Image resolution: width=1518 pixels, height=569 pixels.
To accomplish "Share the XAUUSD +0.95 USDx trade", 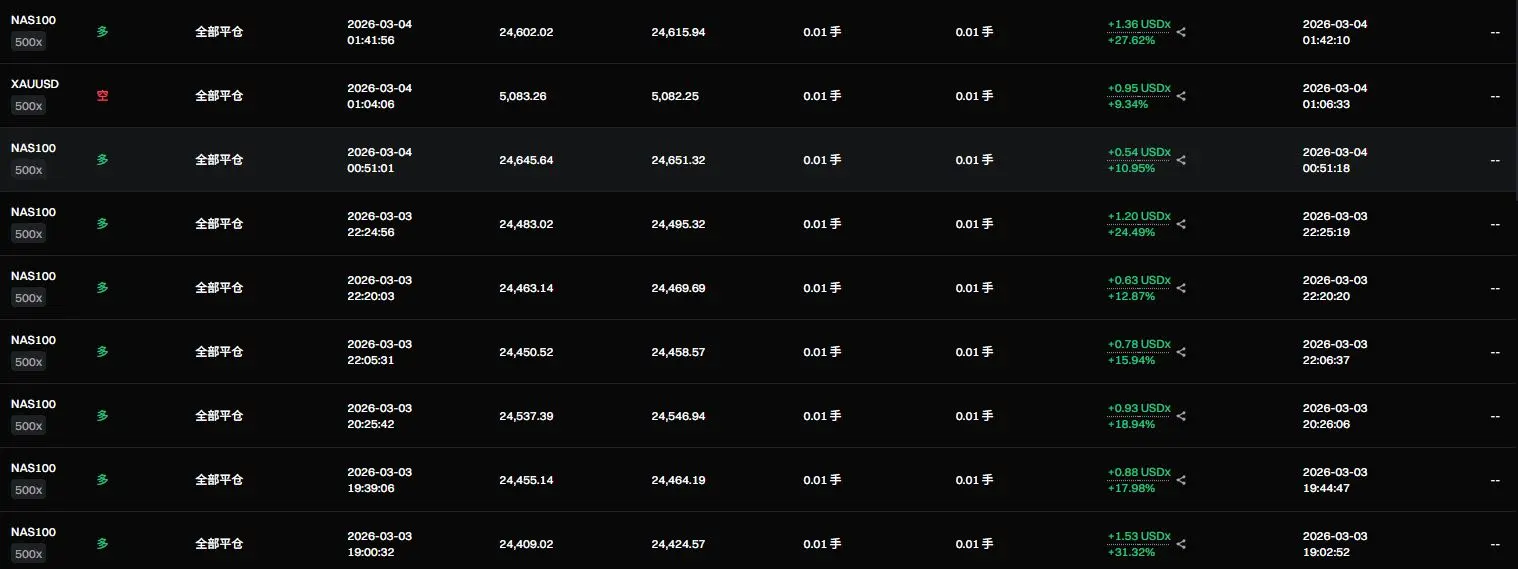I will pos(1181,96).
